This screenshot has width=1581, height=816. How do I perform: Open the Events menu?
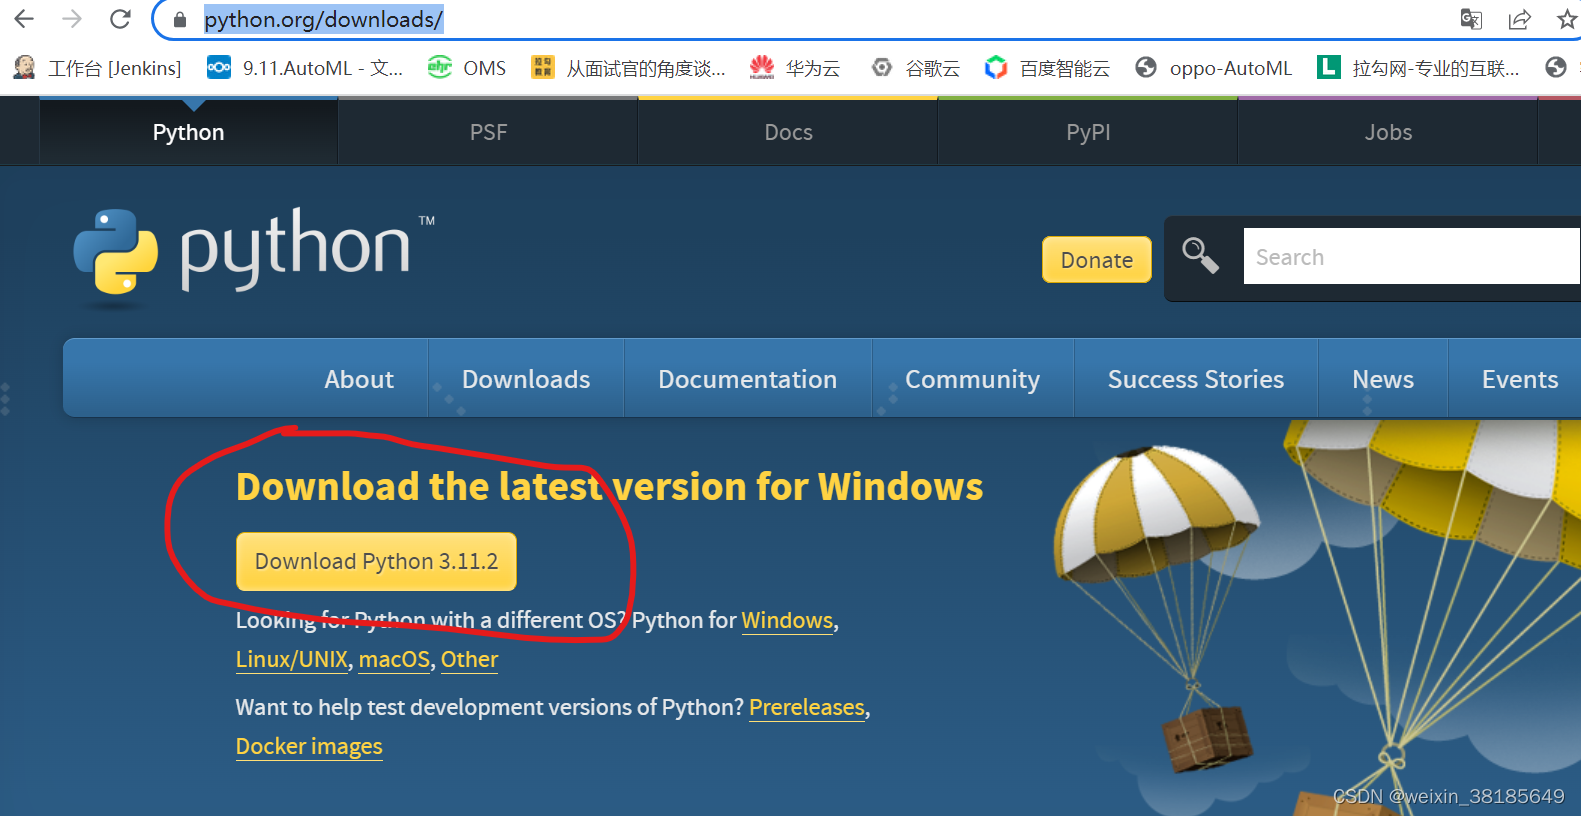[1519, 379]
